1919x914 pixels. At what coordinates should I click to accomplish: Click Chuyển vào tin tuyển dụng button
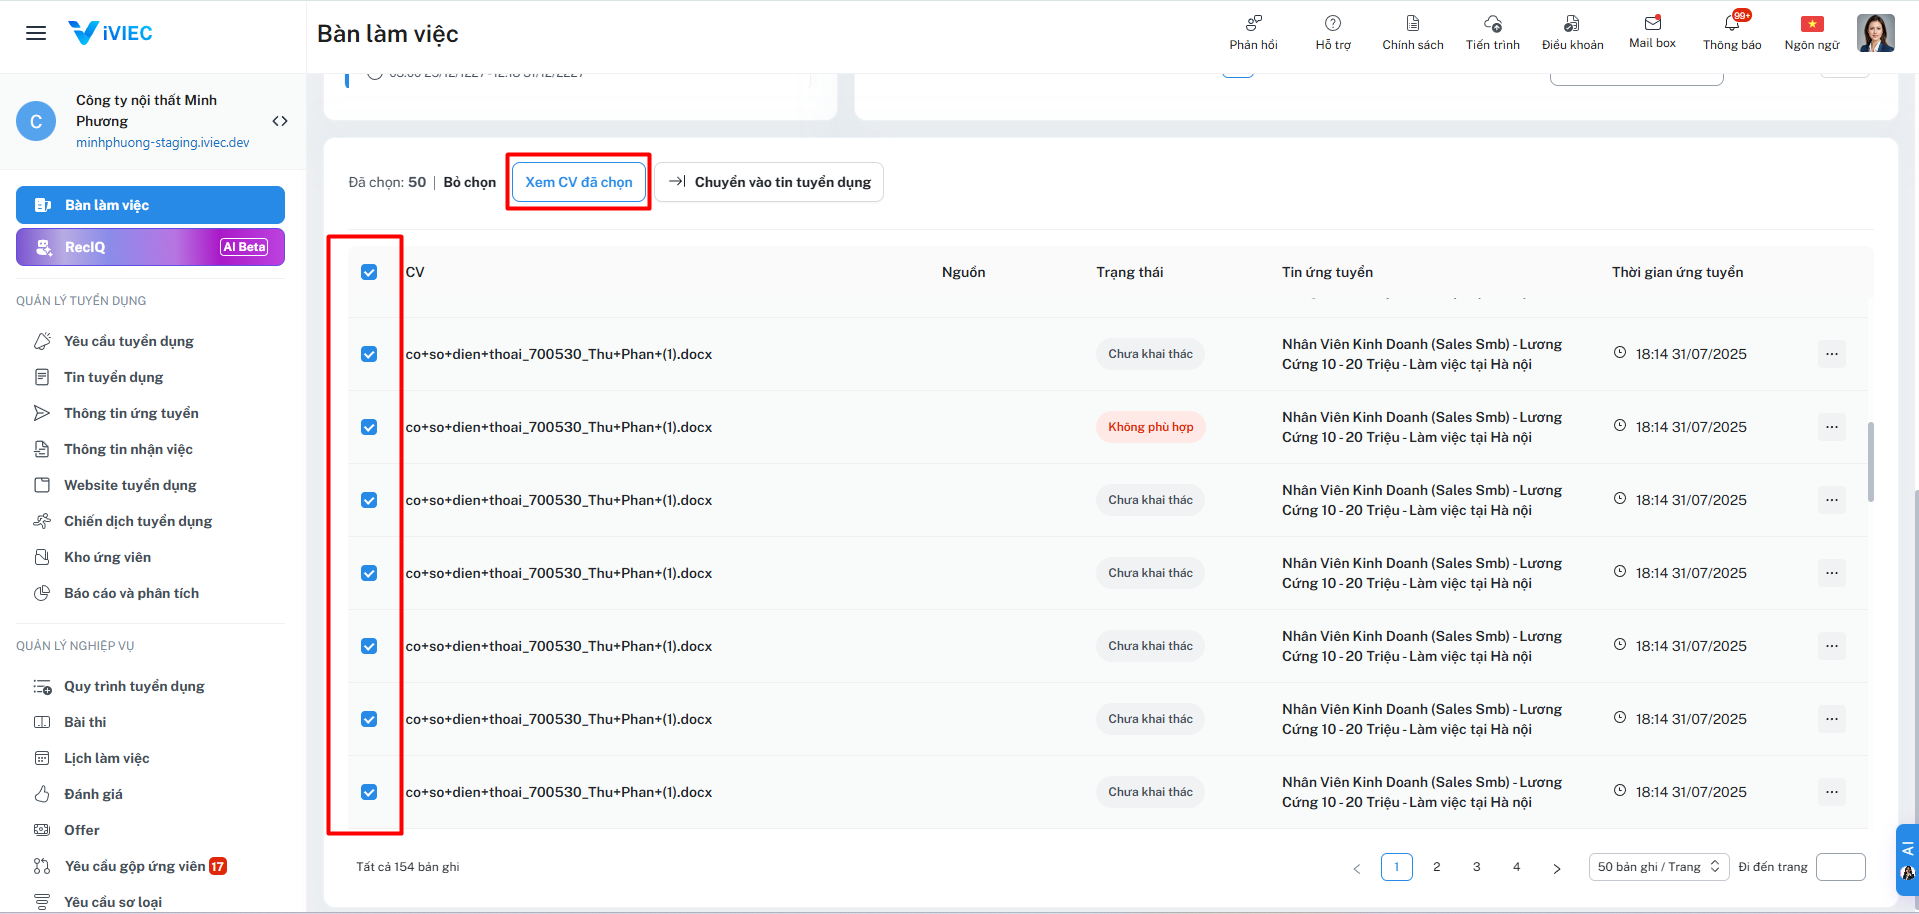coord(769,182)
